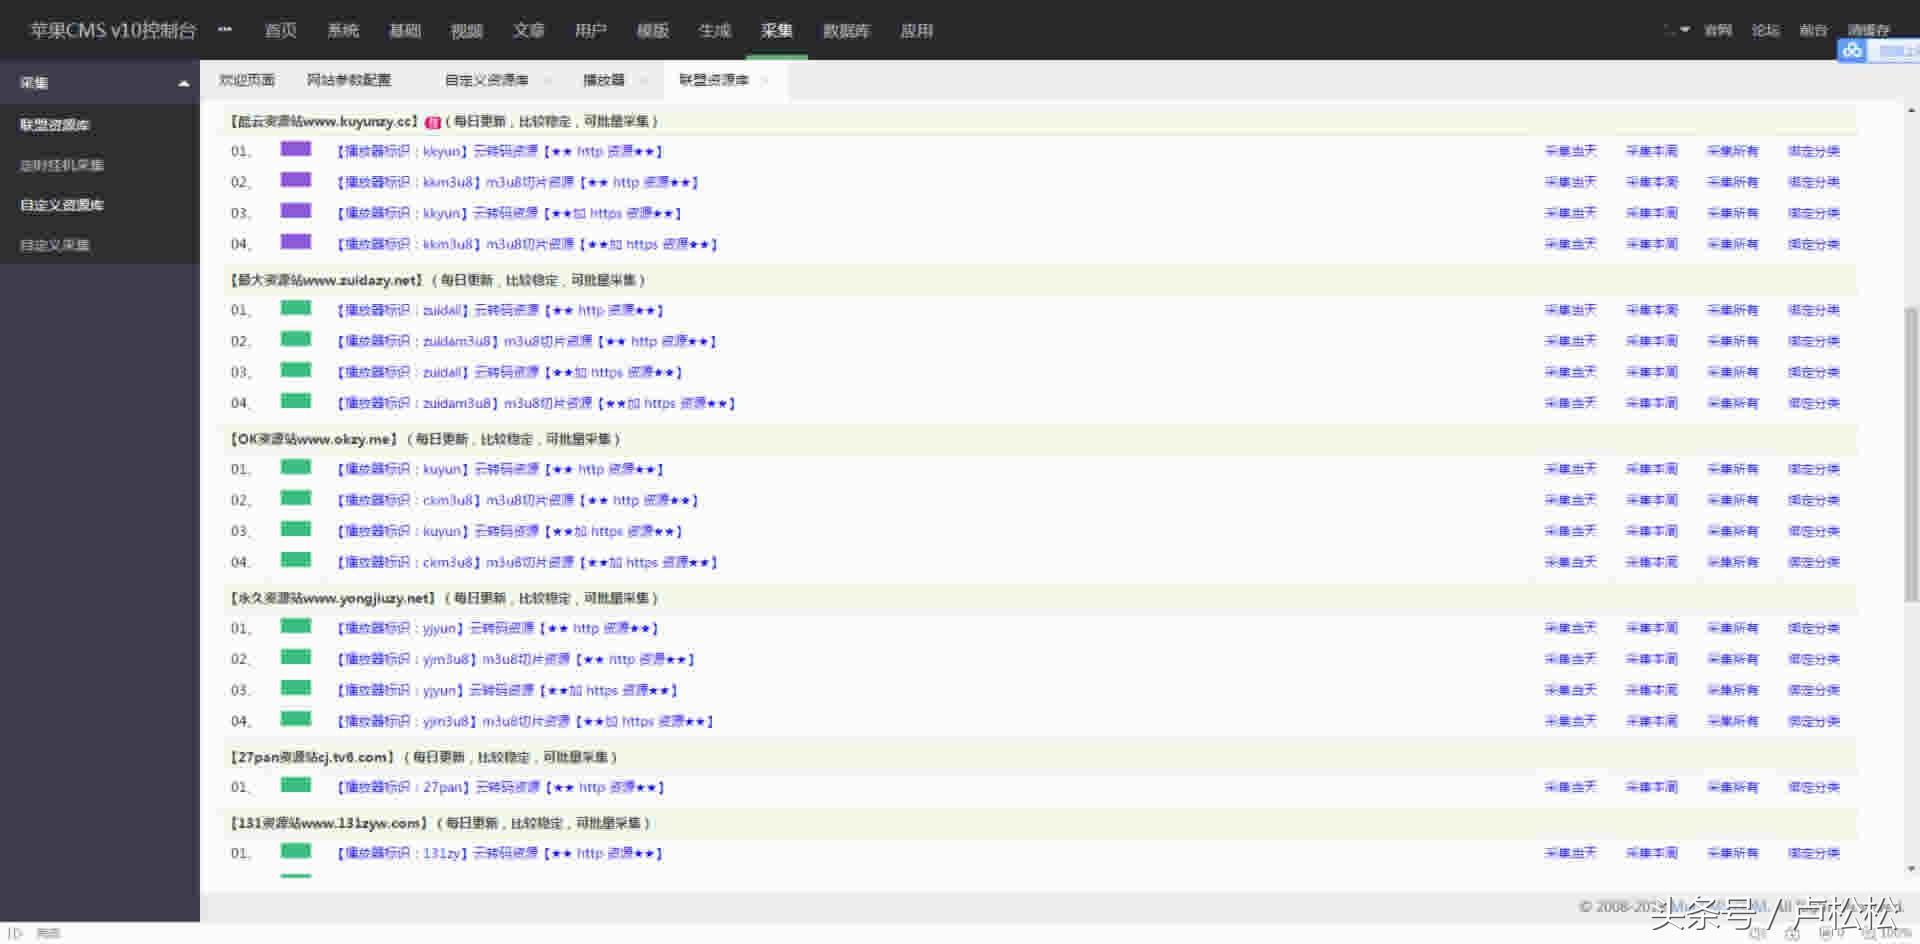The width and height of the screenshot is (1920, 944).
Task: Click the red badge after kuyunzy.cc heading
Action: 433,122
